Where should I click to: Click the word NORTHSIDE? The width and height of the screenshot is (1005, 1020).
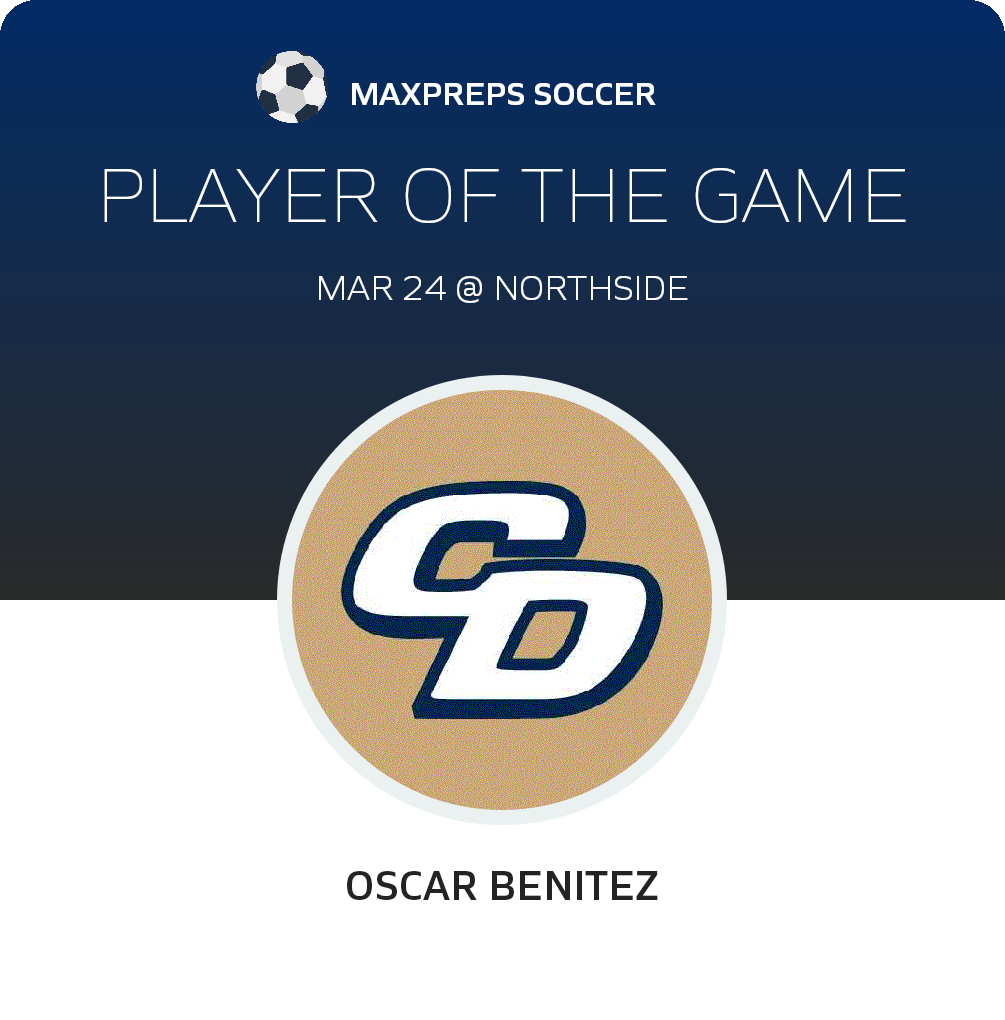click(x=591, y=288)
